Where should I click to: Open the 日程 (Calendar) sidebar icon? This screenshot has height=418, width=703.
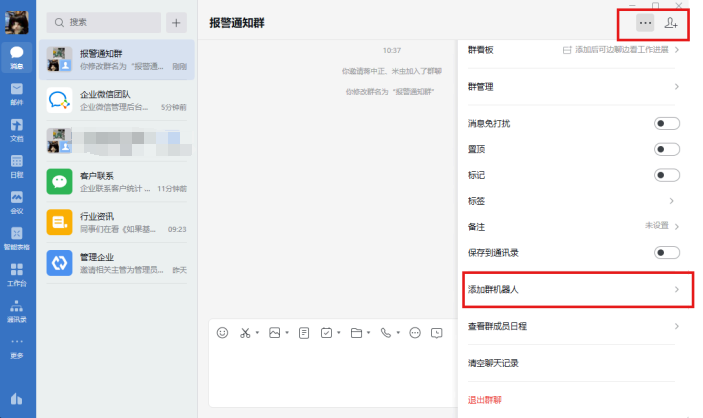click(x=17, y=166)
